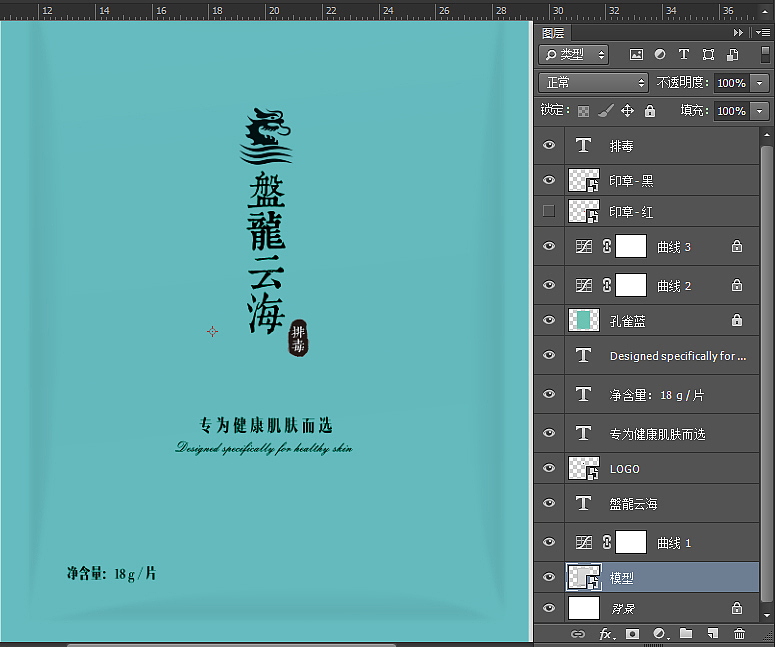Hide the 净含量 text layer
Image resolution: width=775 pixels, height=647 pixels.
(x=549, y=394)
